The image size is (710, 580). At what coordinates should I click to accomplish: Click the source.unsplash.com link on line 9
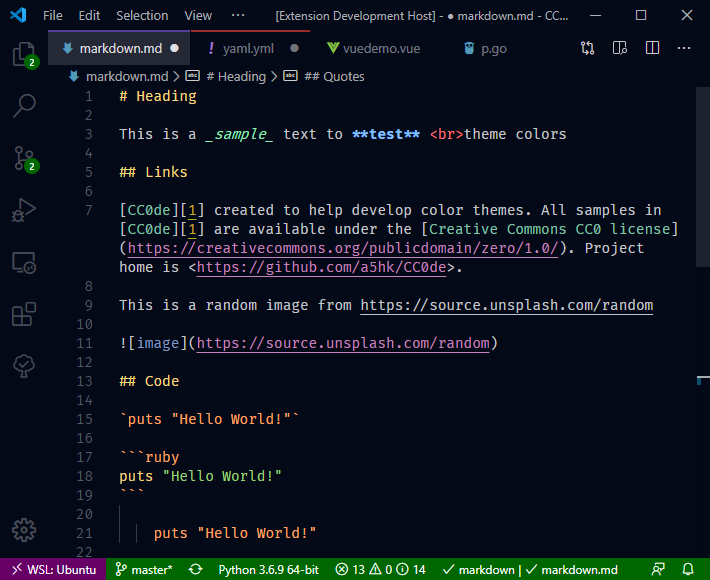pos(507,305)
